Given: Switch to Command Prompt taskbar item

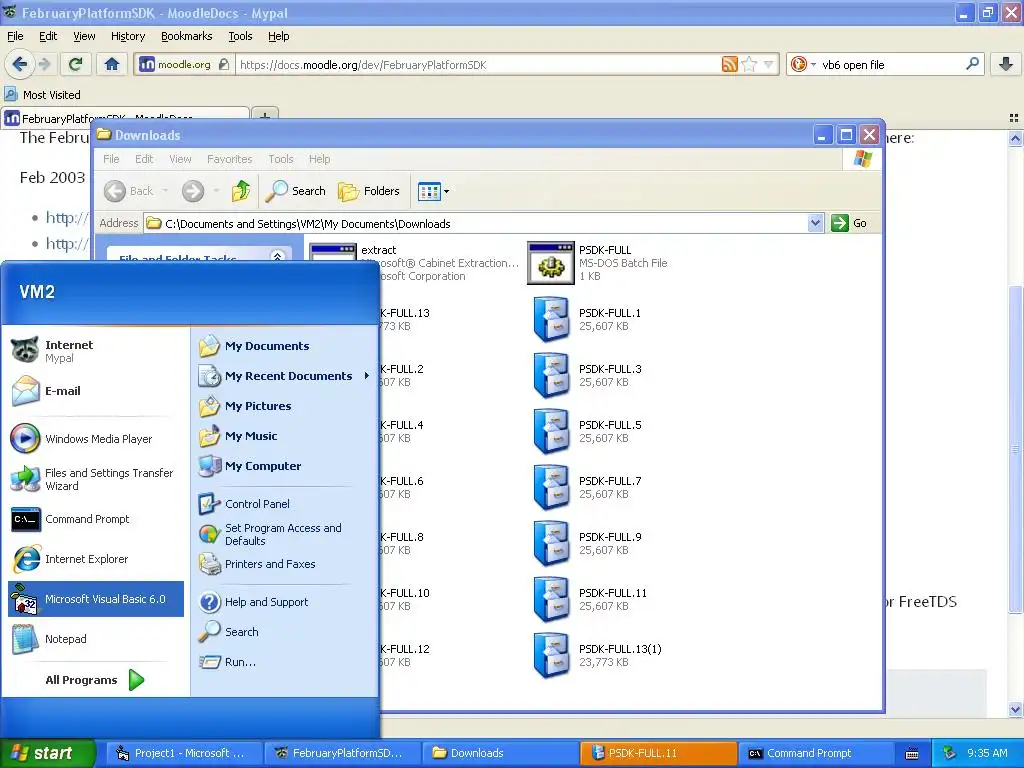Looking at the screenshot, I should coord(816,753).
